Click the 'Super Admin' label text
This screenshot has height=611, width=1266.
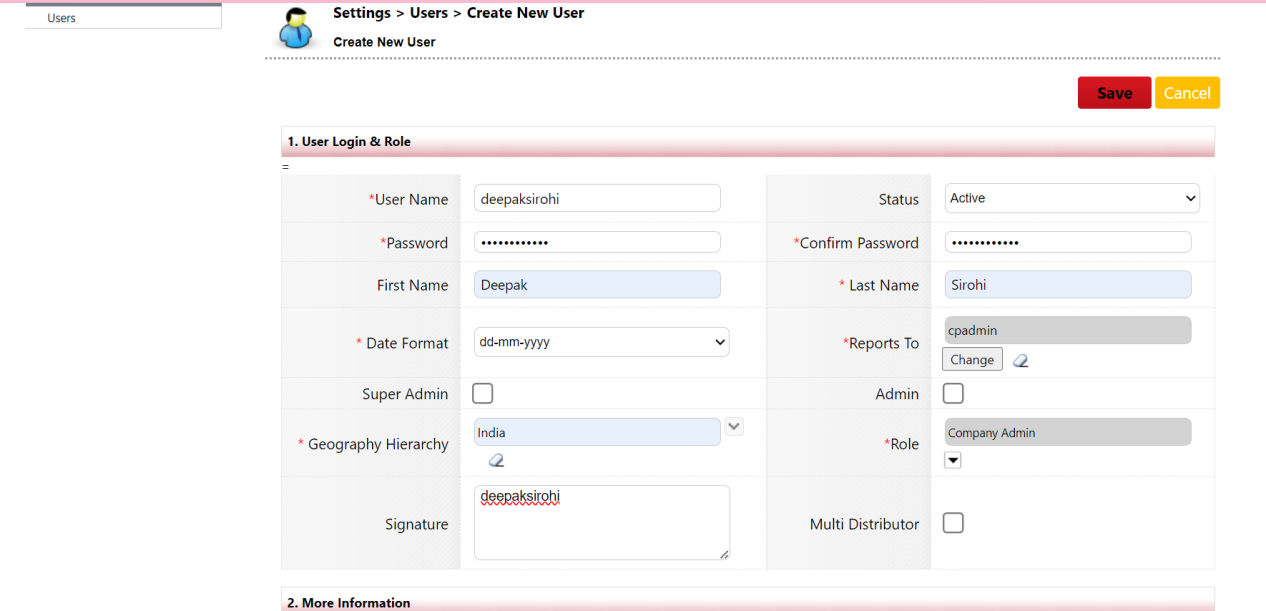point(405,394)
